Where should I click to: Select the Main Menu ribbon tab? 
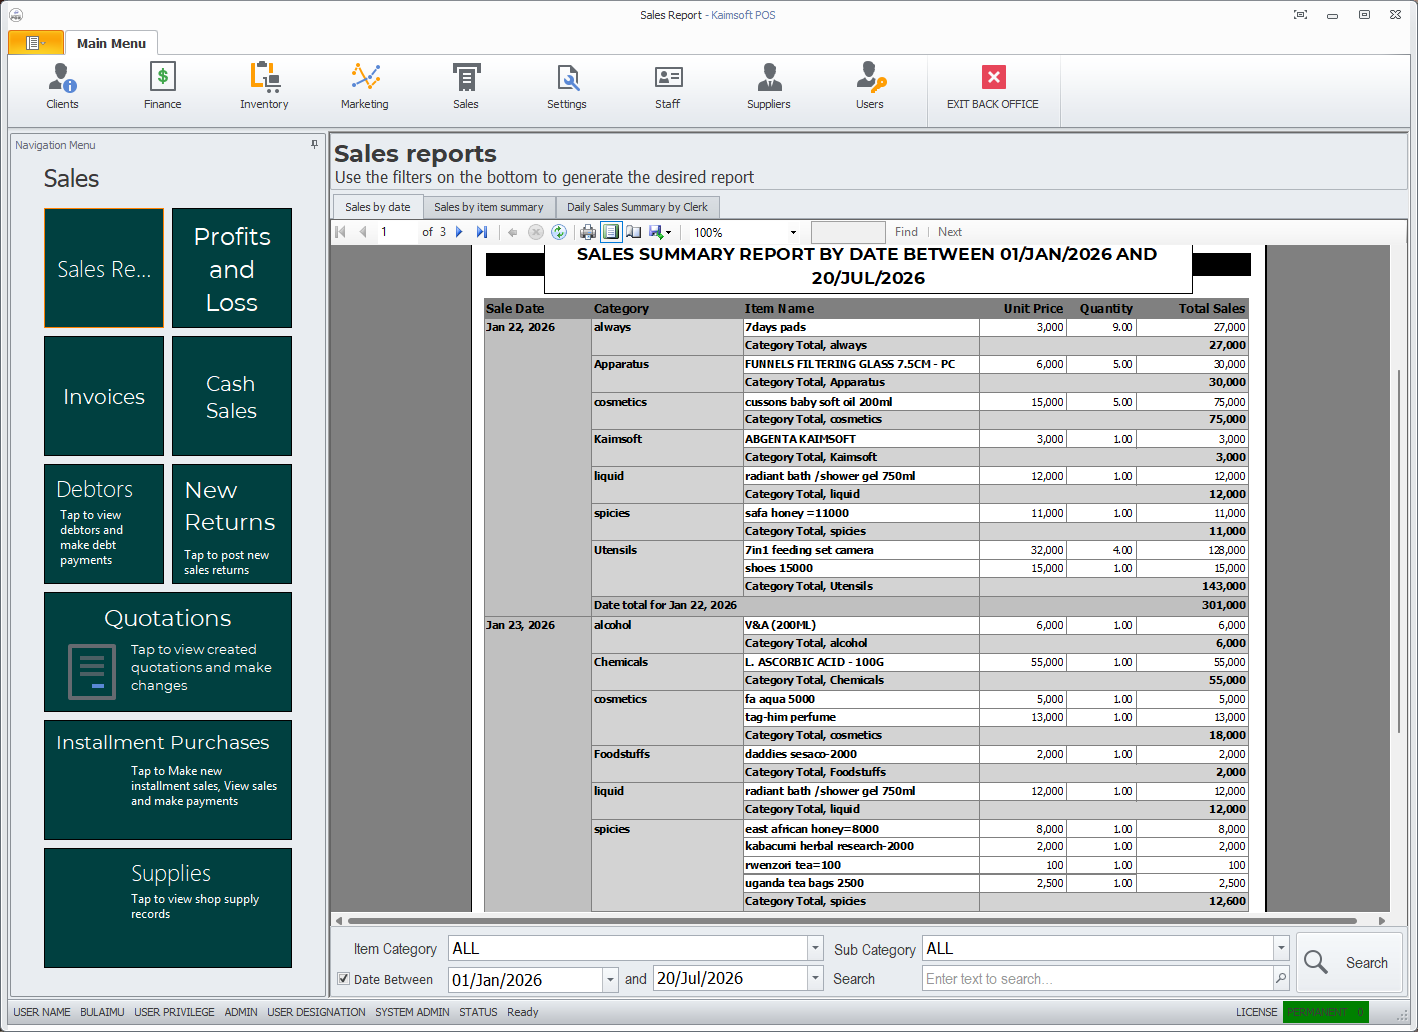[111, 43]
